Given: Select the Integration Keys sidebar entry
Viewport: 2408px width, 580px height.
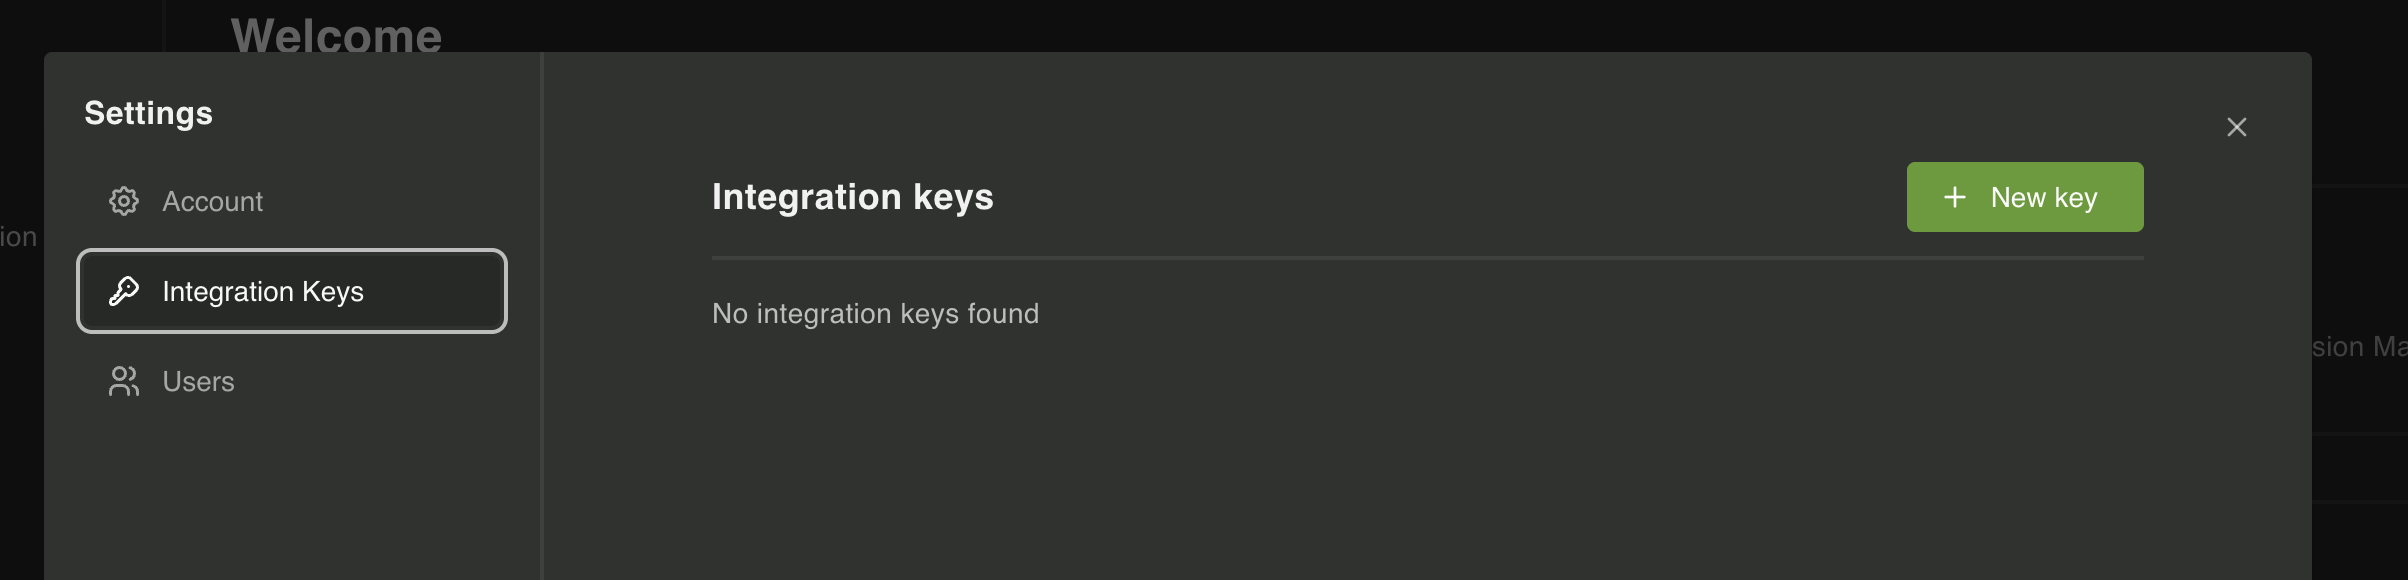Looking at the screenshot, I should pyautogui.click(x=265, y=292).
